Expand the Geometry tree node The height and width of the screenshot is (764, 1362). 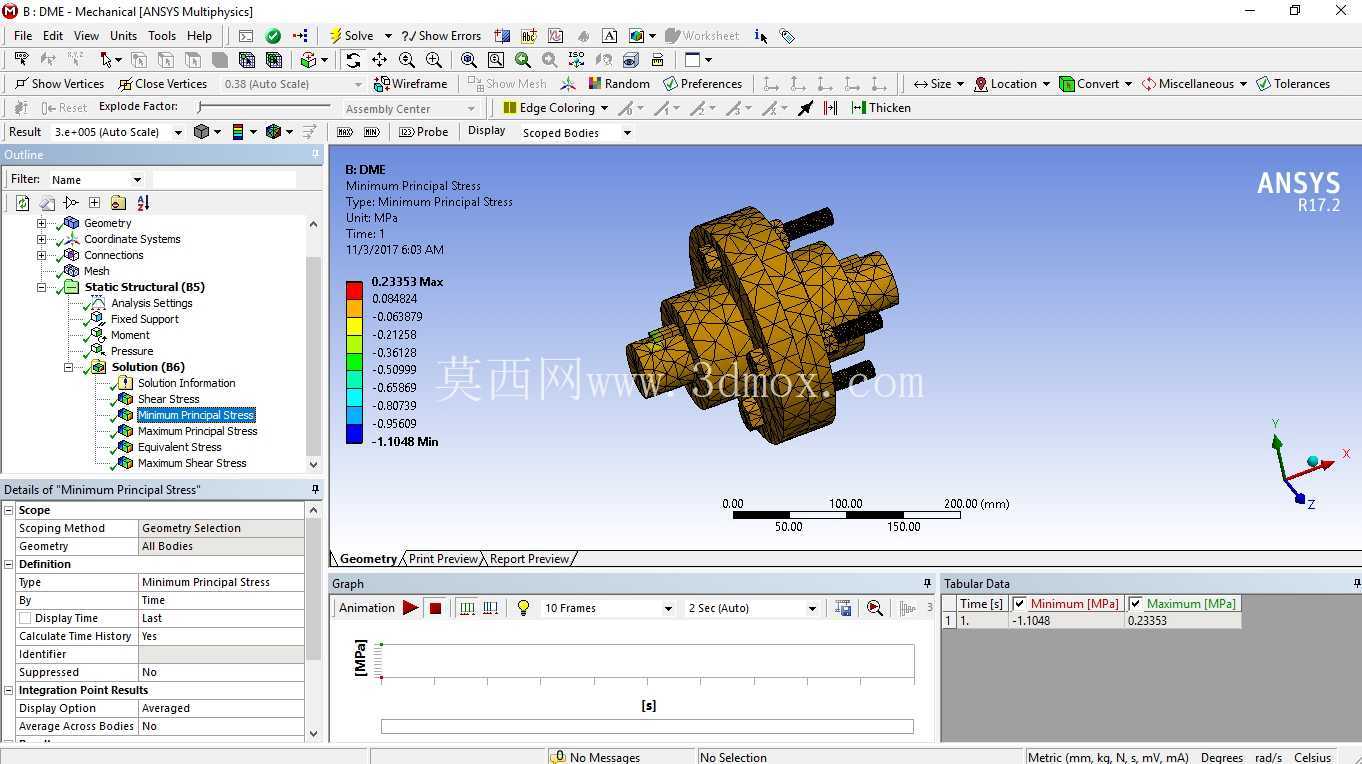pyautogui.click(x=41, y=223)
